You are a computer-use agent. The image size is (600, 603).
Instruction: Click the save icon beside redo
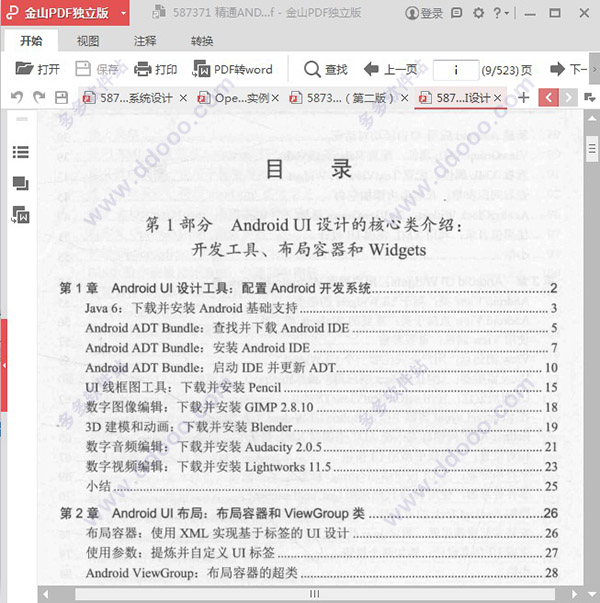(x=61, y=98)
